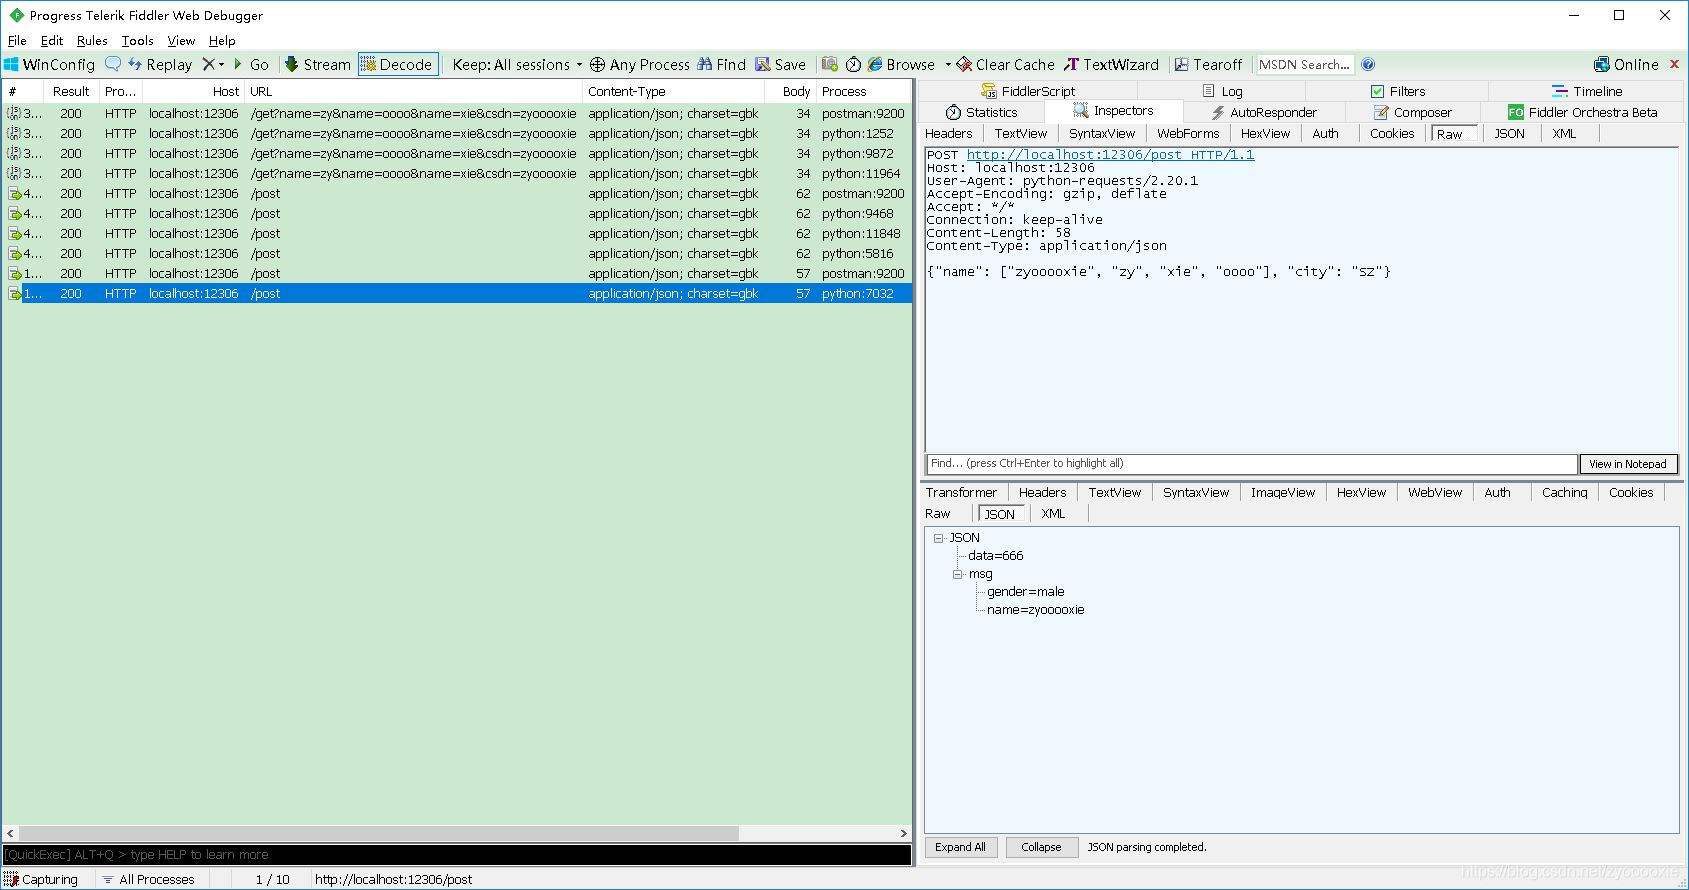Click the MSDN Search input box
This screenshot has height=890, width=1689.
[x=1305, y=64]
